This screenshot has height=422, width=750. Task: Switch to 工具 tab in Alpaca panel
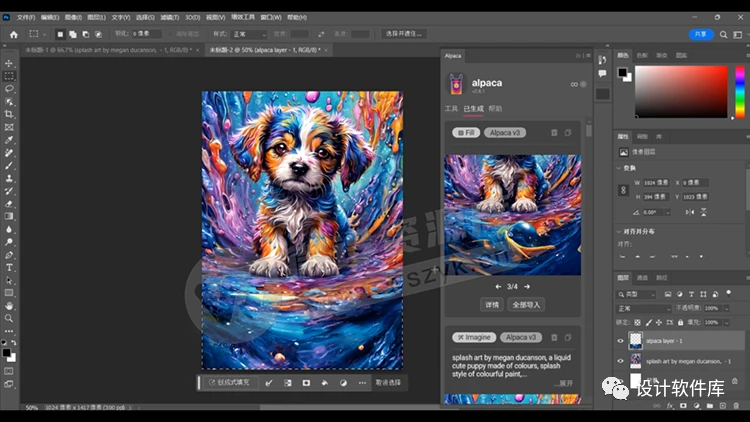pos(451,109)
